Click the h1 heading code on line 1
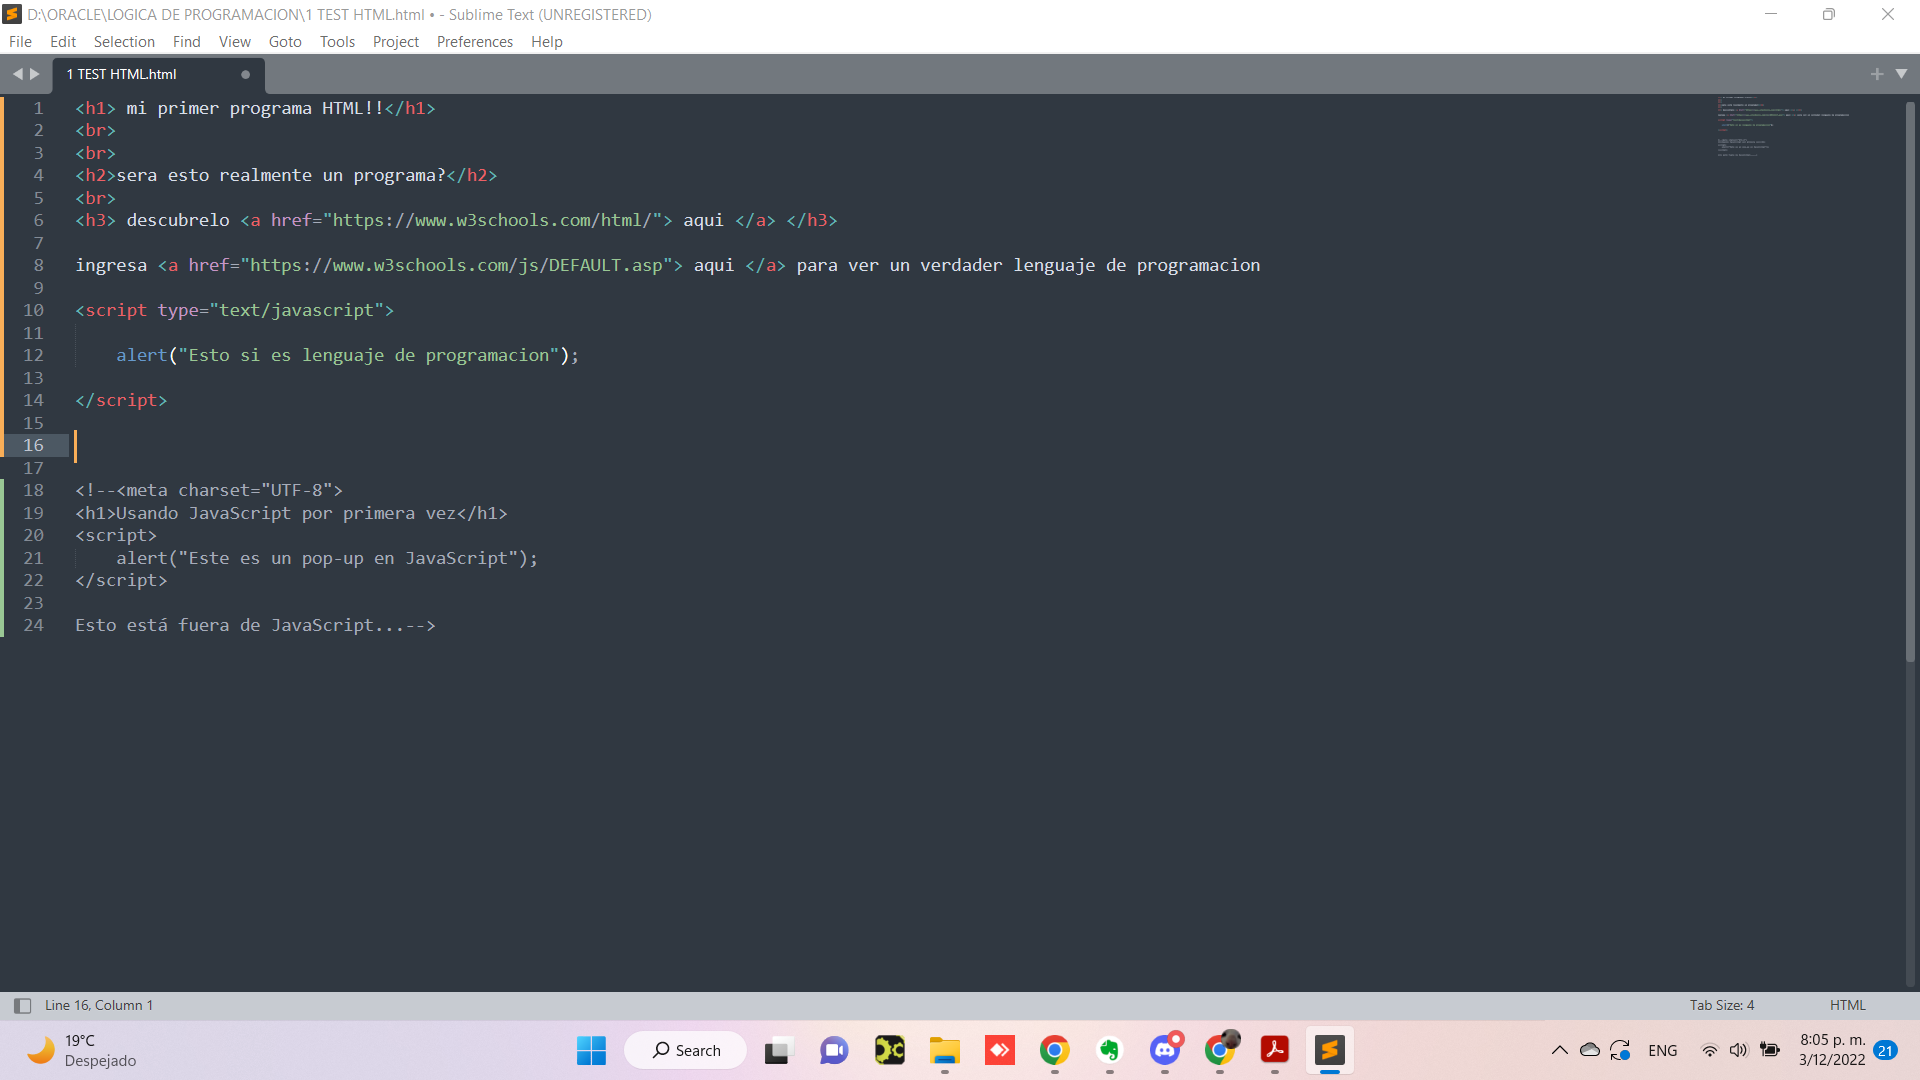This screenshot has width=1920, height=1080. (255, 108)
